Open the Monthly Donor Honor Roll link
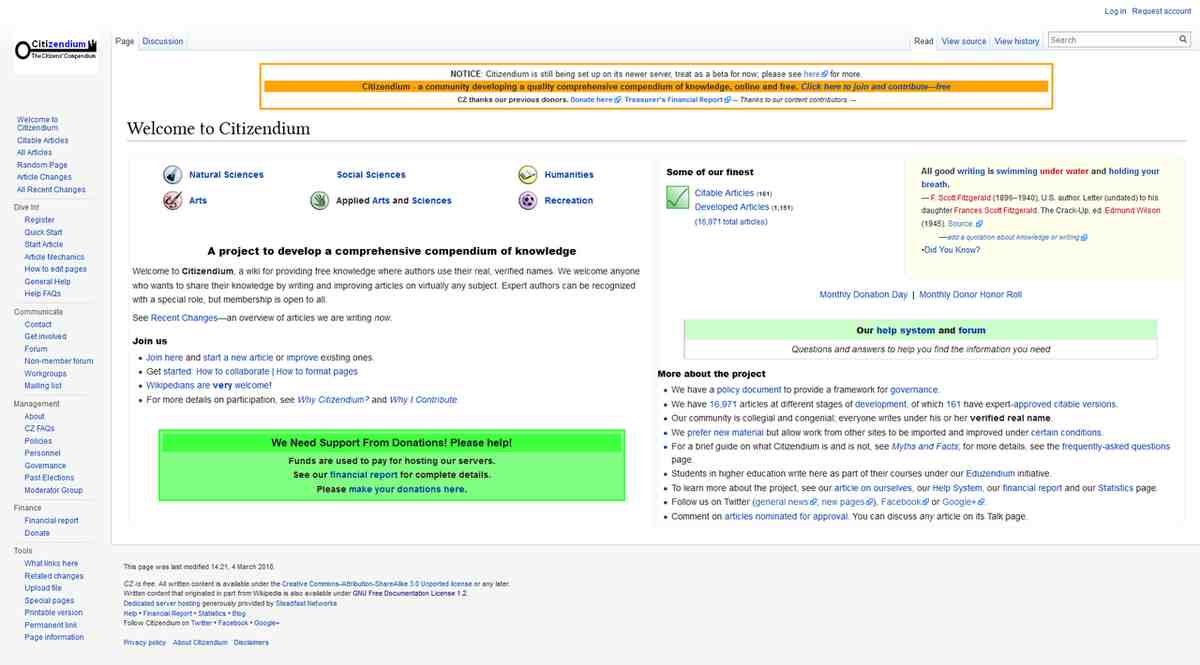The height and width of the screenshot is (665, 1200). click(970, 295)
